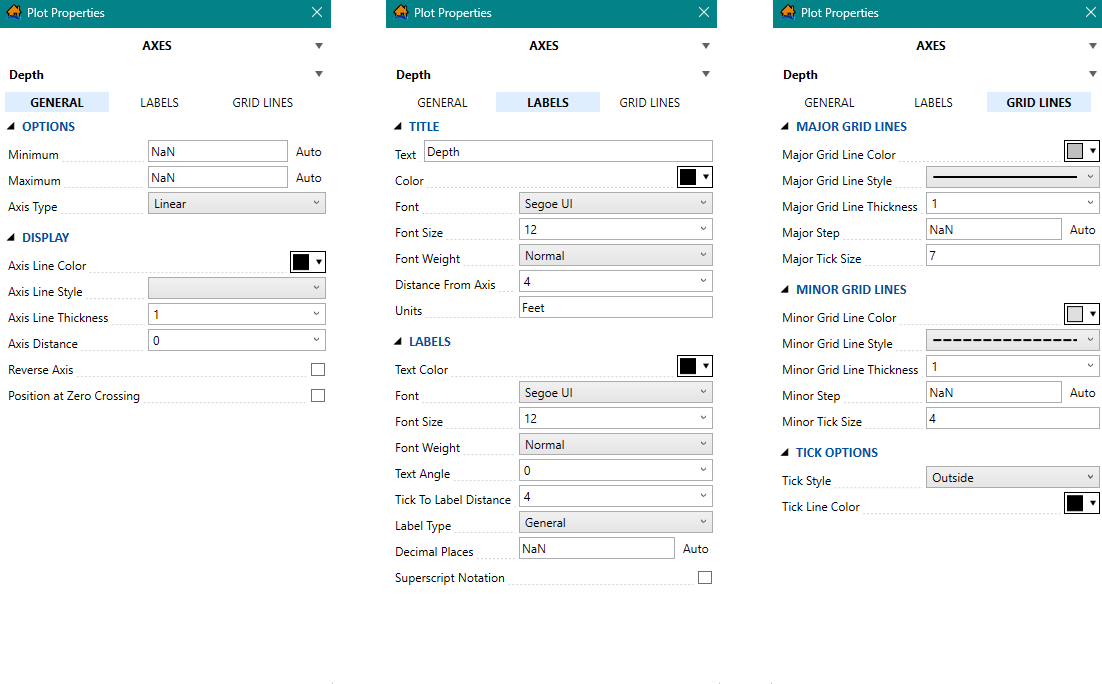The height and width of the screenshot is (684, 1102).
Task: Open the Label Type dropdown showing General
Action: point(615,523)
